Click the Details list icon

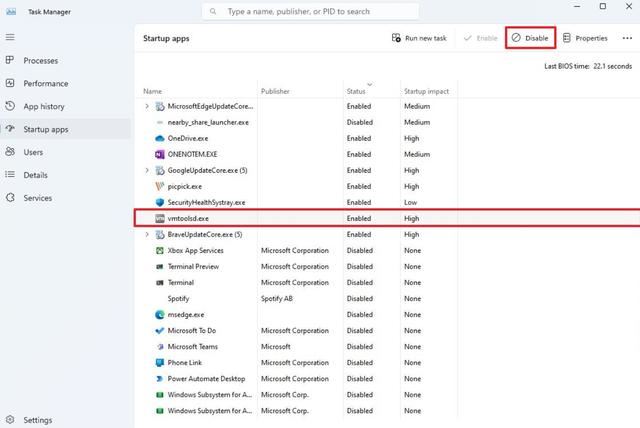click(x=10, y=174)
